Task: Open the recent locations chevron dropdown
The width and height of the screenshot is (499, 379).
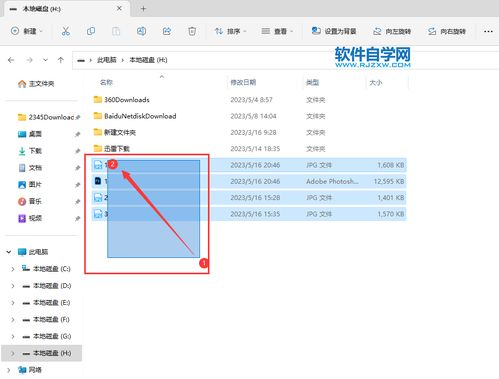Action: [45, 60]
